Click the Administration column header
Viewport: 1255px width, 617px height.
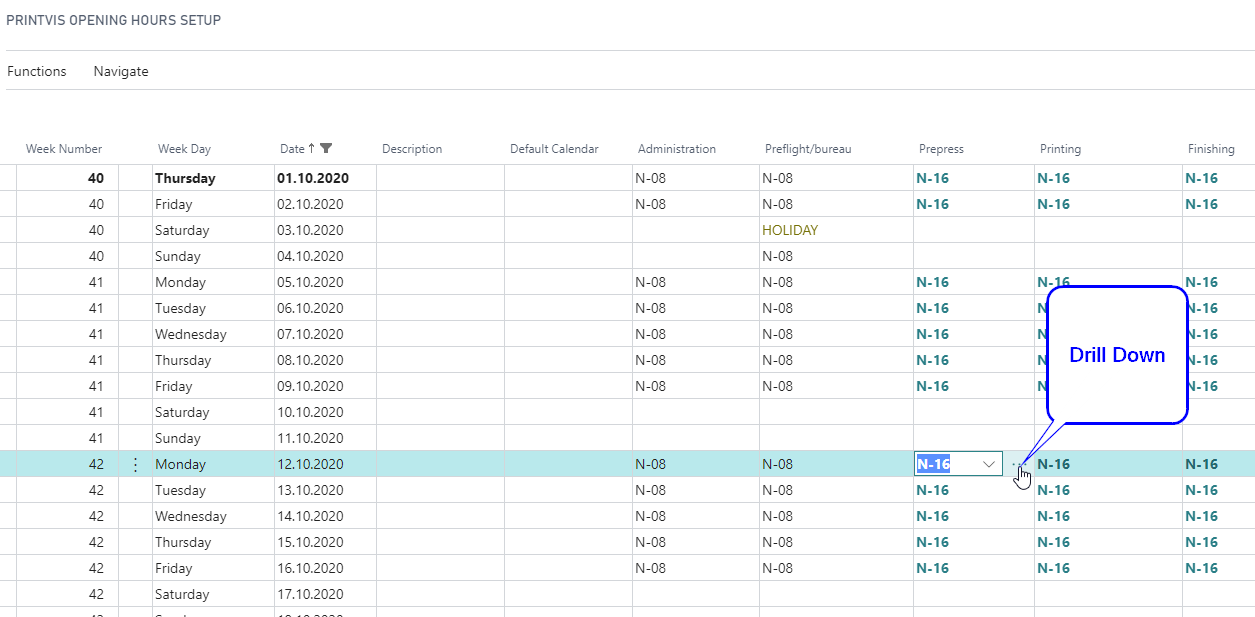pyautogui.click(x=677, y=149)
